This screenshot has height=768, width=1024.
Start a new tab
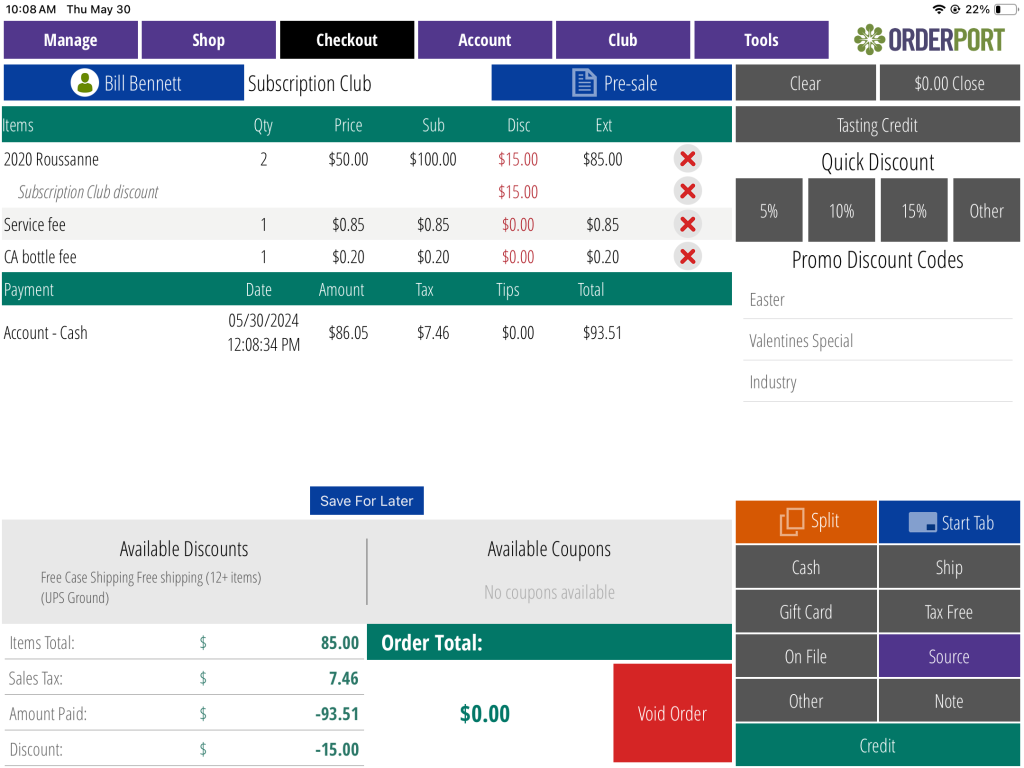coord(949,523)
